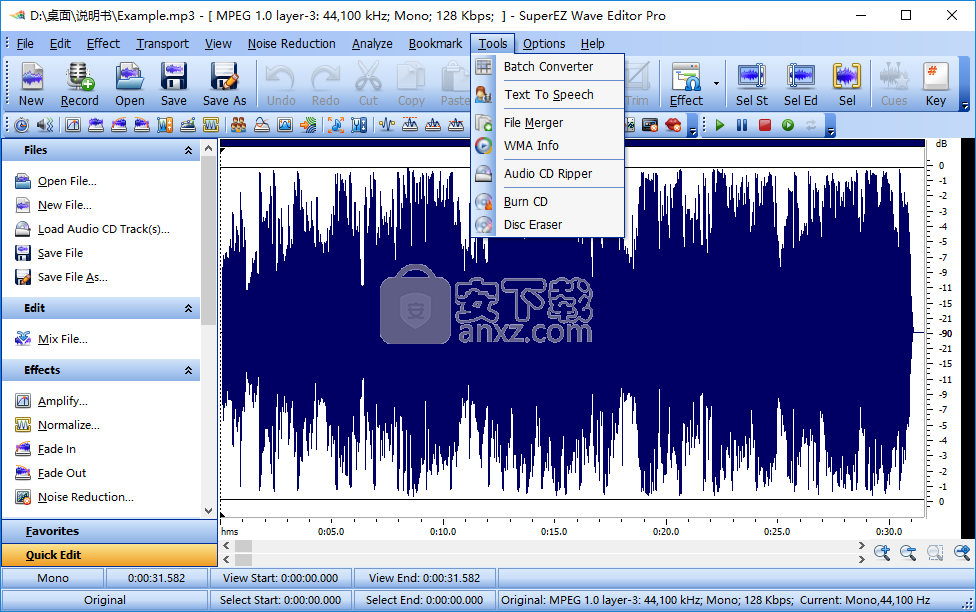Click the Amplify icon in Effects panel

tap(23, 401)
